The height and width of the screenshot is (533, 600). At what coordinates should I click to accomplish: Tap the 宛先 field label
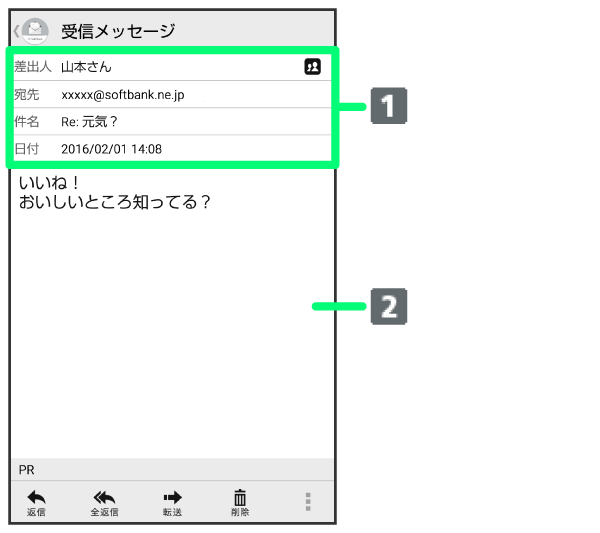(x=26, y=95)
